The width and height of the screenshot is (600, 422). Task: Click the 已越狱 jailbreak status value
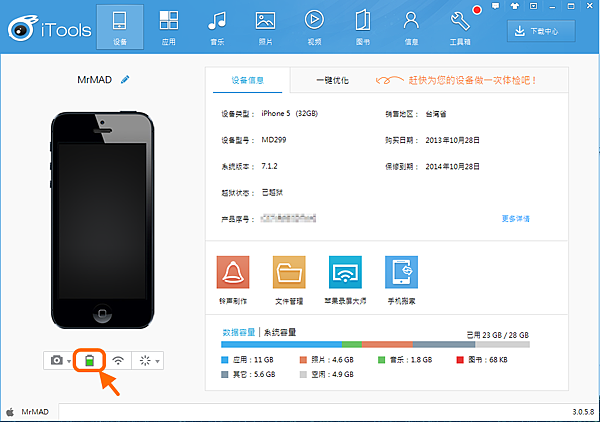click(x=272, y=192)
